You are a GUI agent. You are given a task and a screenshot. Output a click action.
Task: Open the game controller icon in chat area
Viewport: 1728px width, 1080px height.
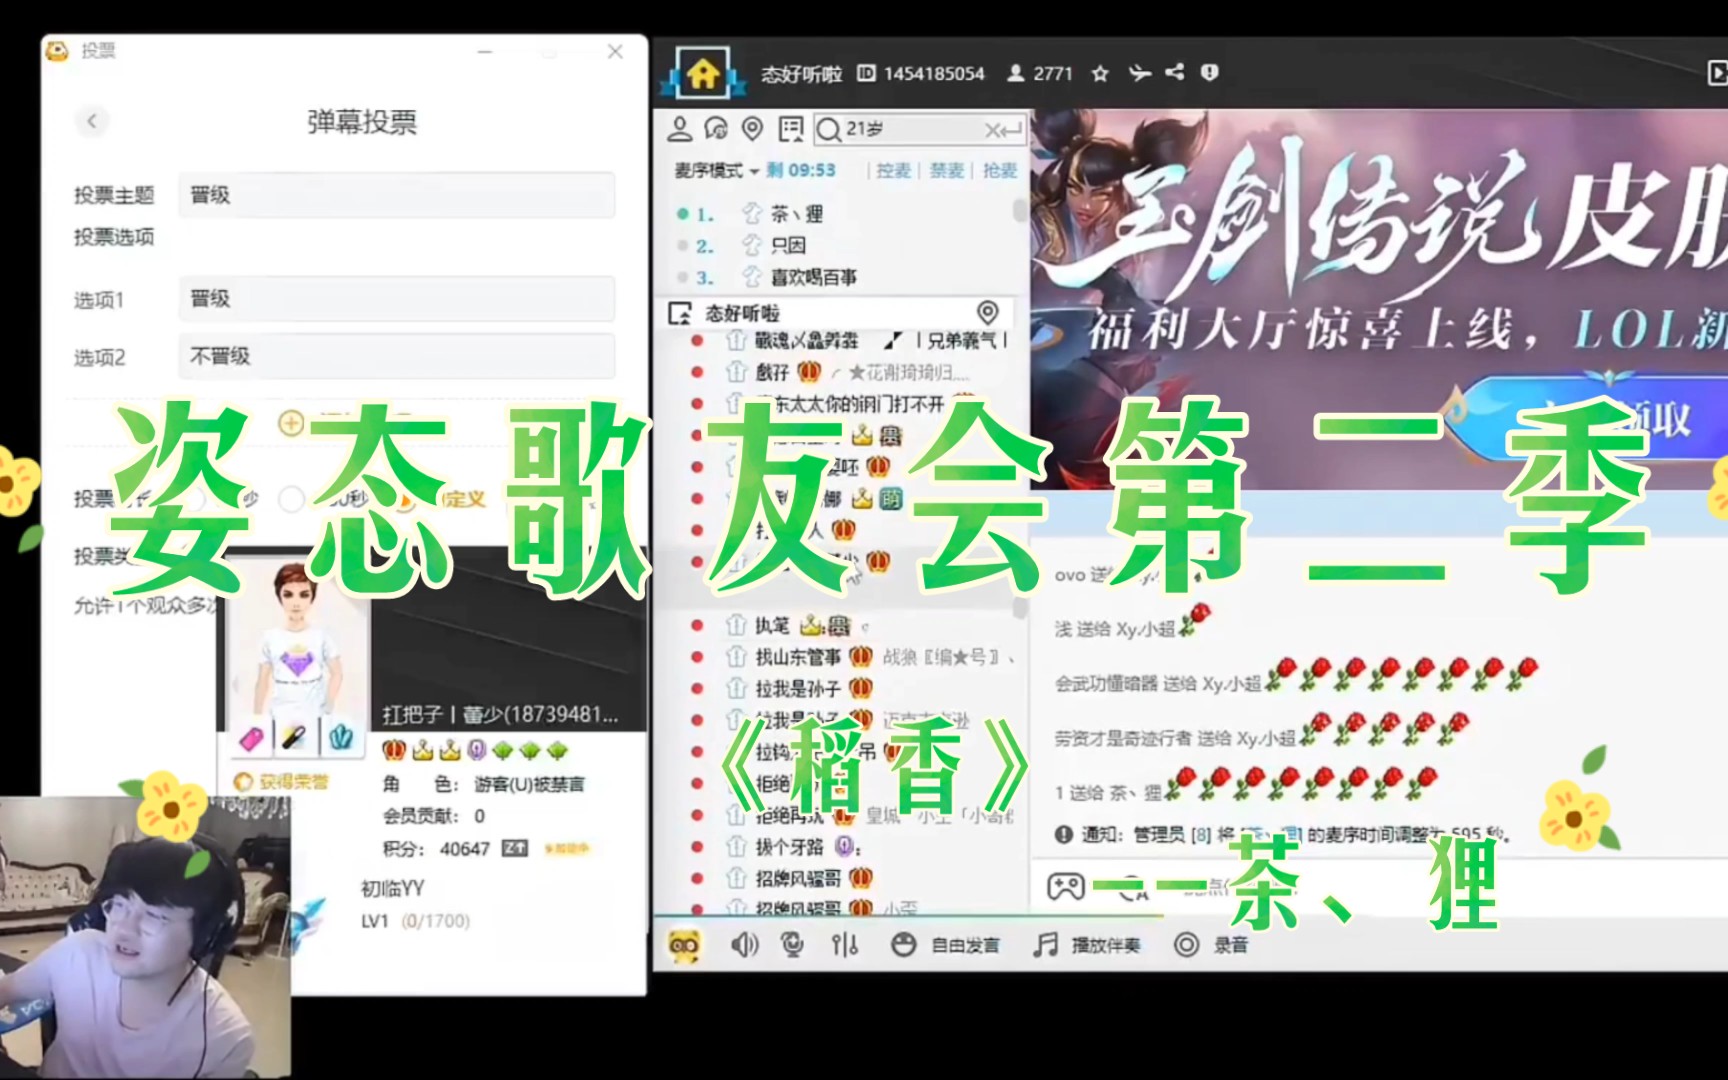coord(1066,886)
